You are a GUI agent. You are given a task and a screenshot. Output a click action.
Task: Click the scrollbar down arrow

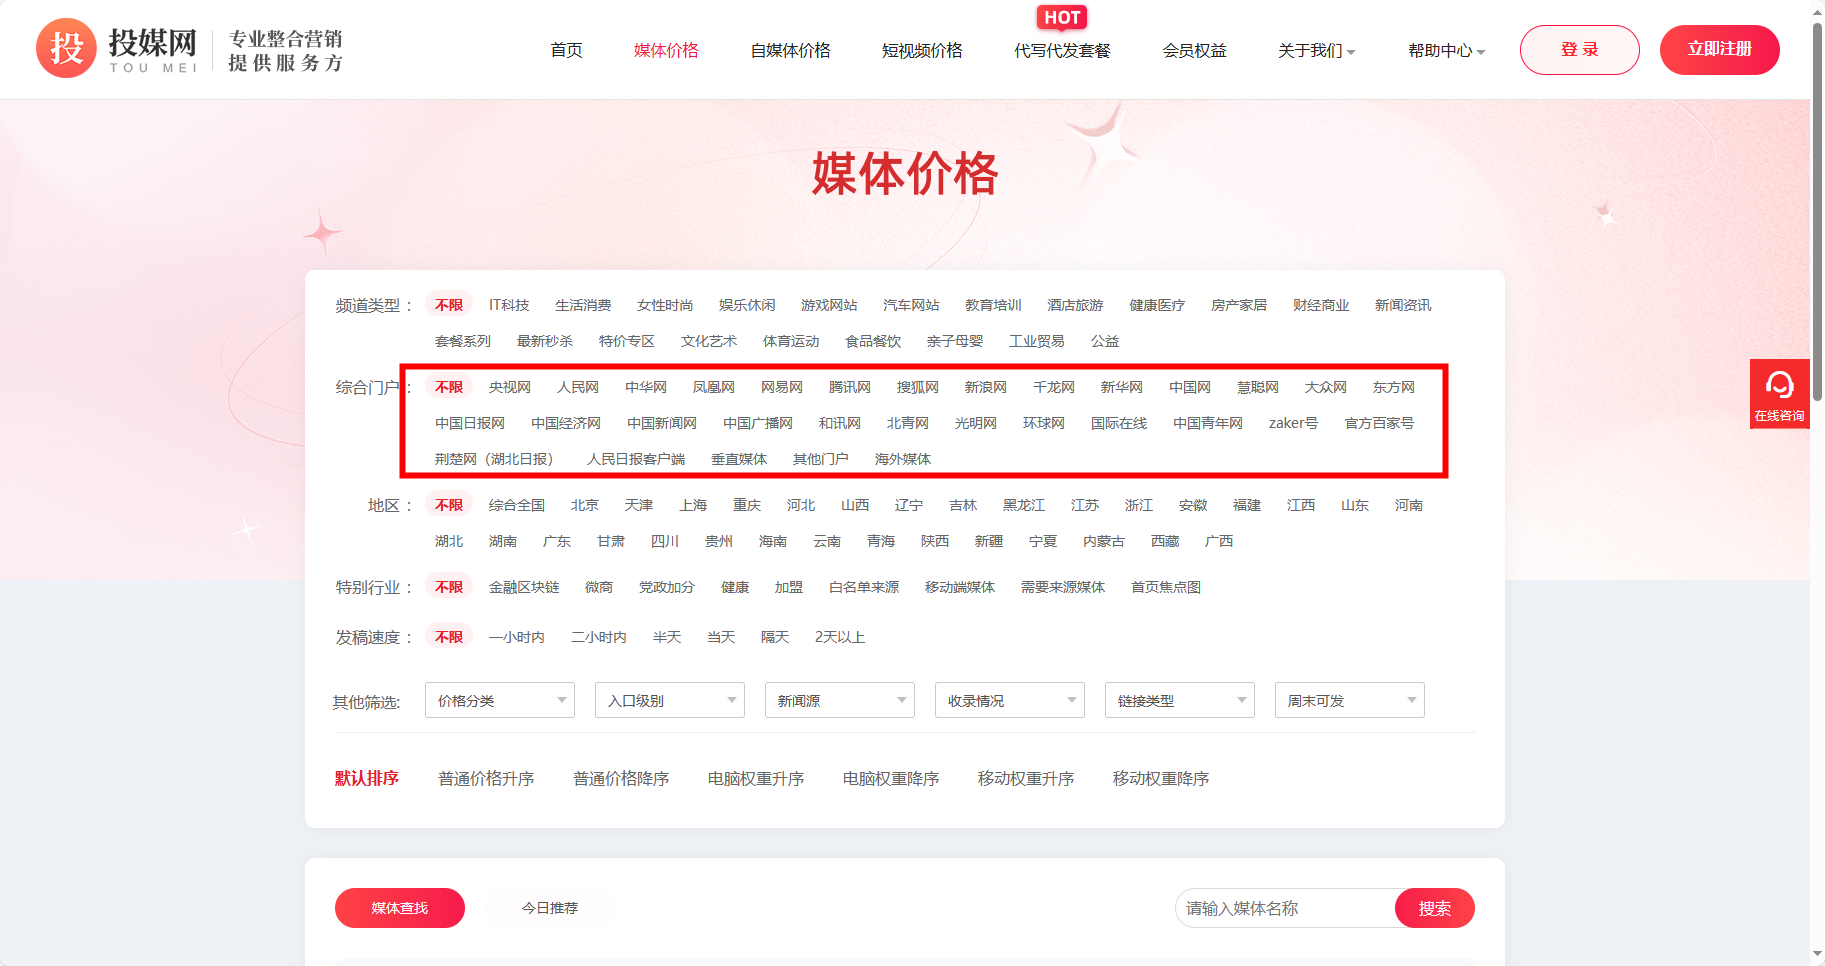coord(1817,956)
